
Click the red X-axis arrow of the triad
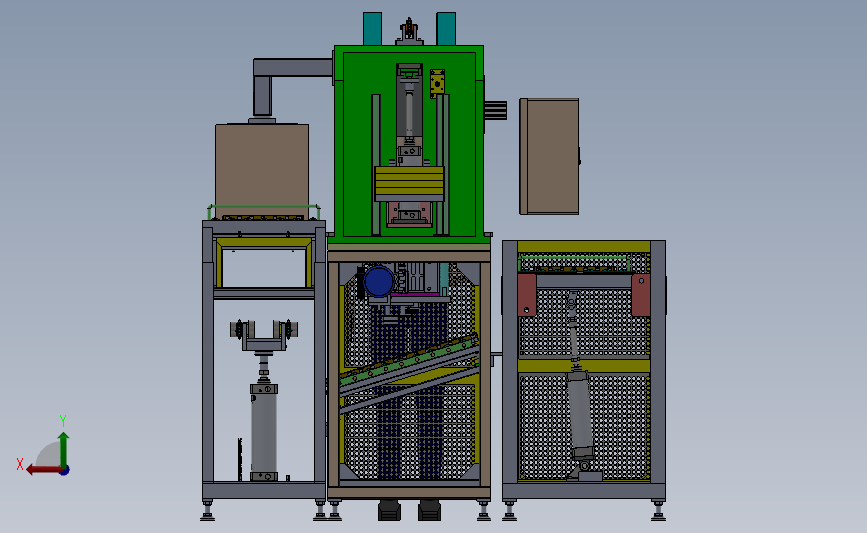(43, 470)
